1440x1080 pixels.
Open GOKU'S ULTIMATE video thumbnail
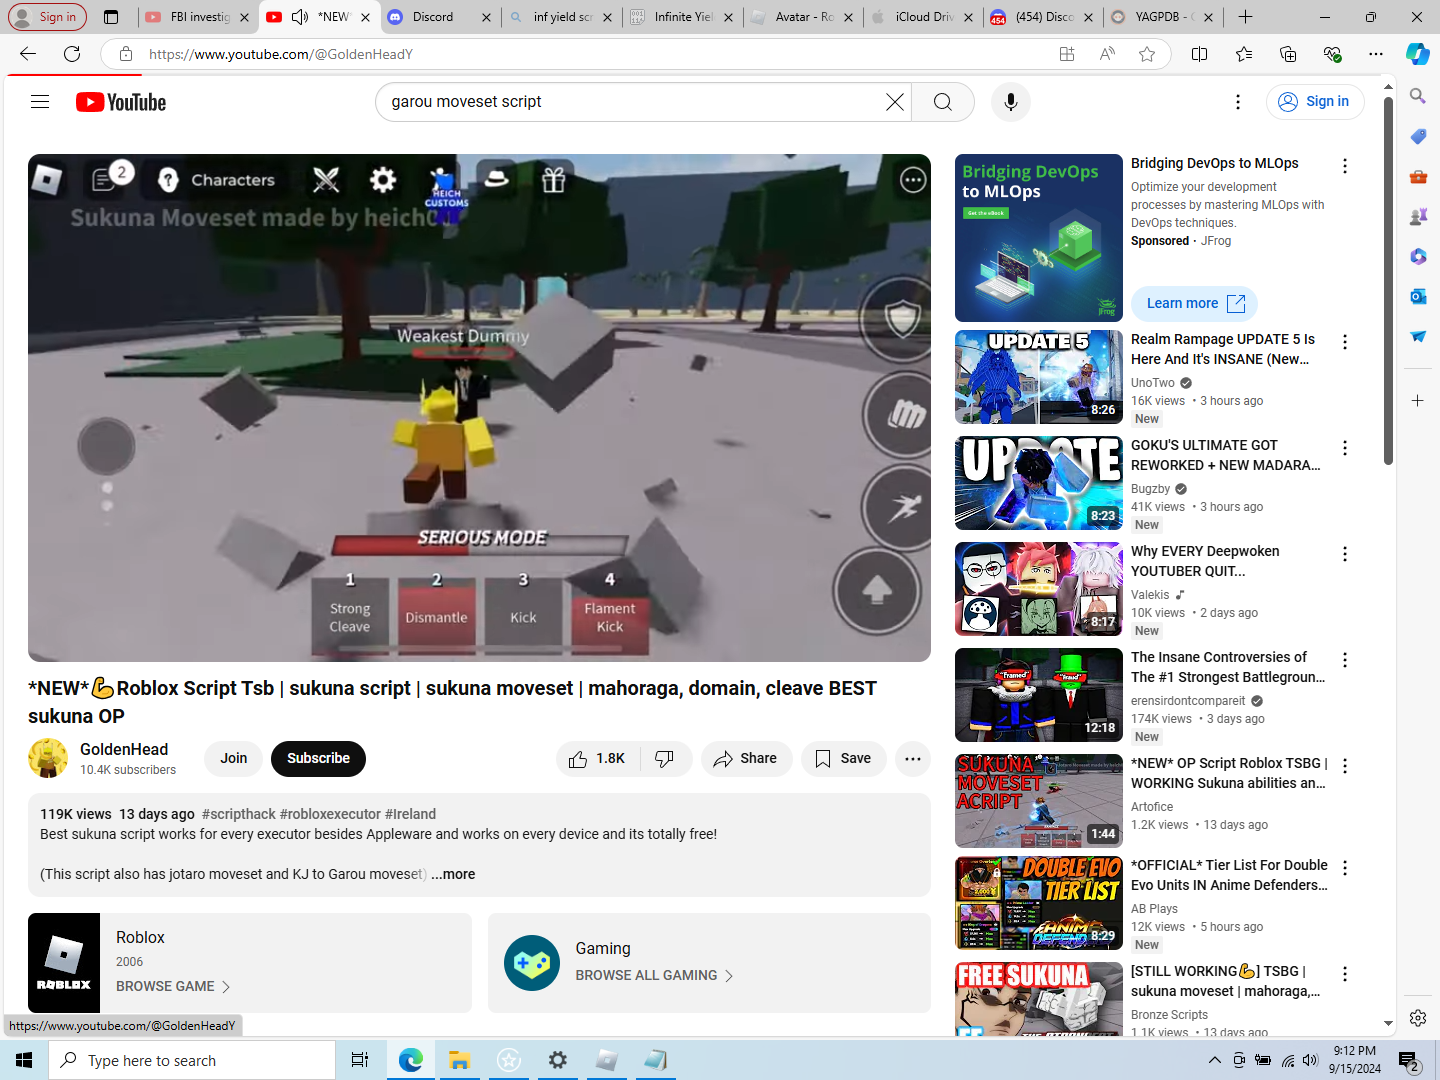[x=1039, y=483]
